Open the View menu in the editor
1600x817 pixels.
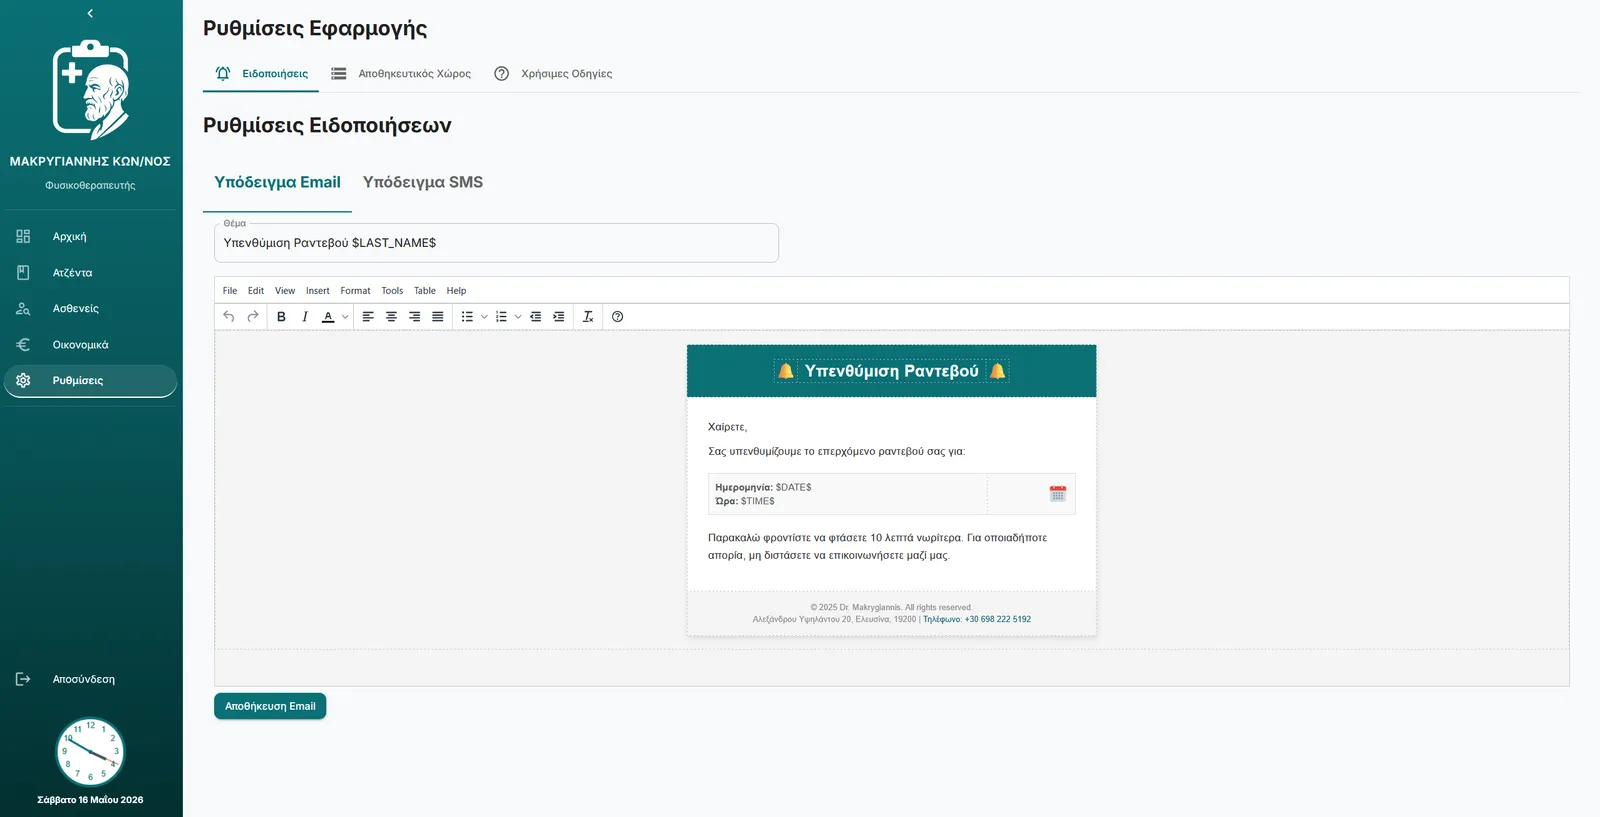coord(285,291)
